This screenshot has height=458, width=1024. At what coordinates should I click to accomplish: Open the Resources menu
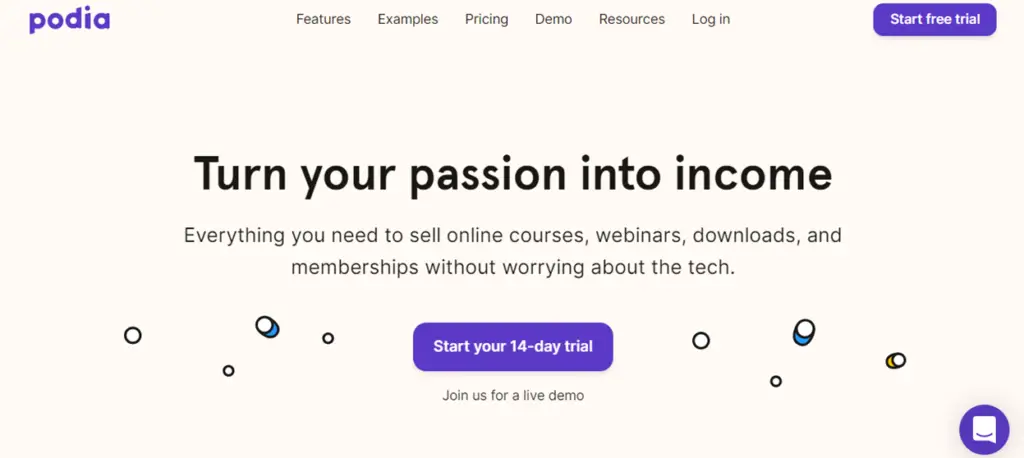pyautogui.click(x=631, y=19)
